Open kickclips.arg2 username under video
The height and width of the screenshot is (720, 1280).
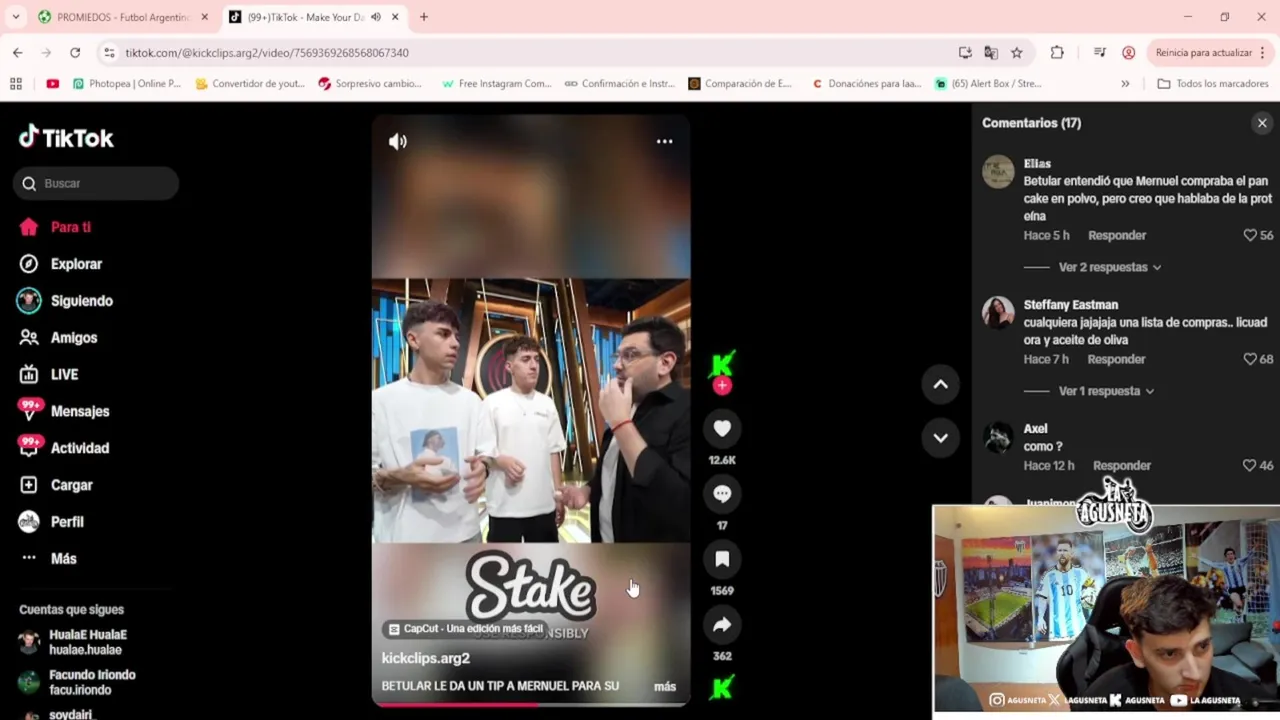click(x=425, y=658)
